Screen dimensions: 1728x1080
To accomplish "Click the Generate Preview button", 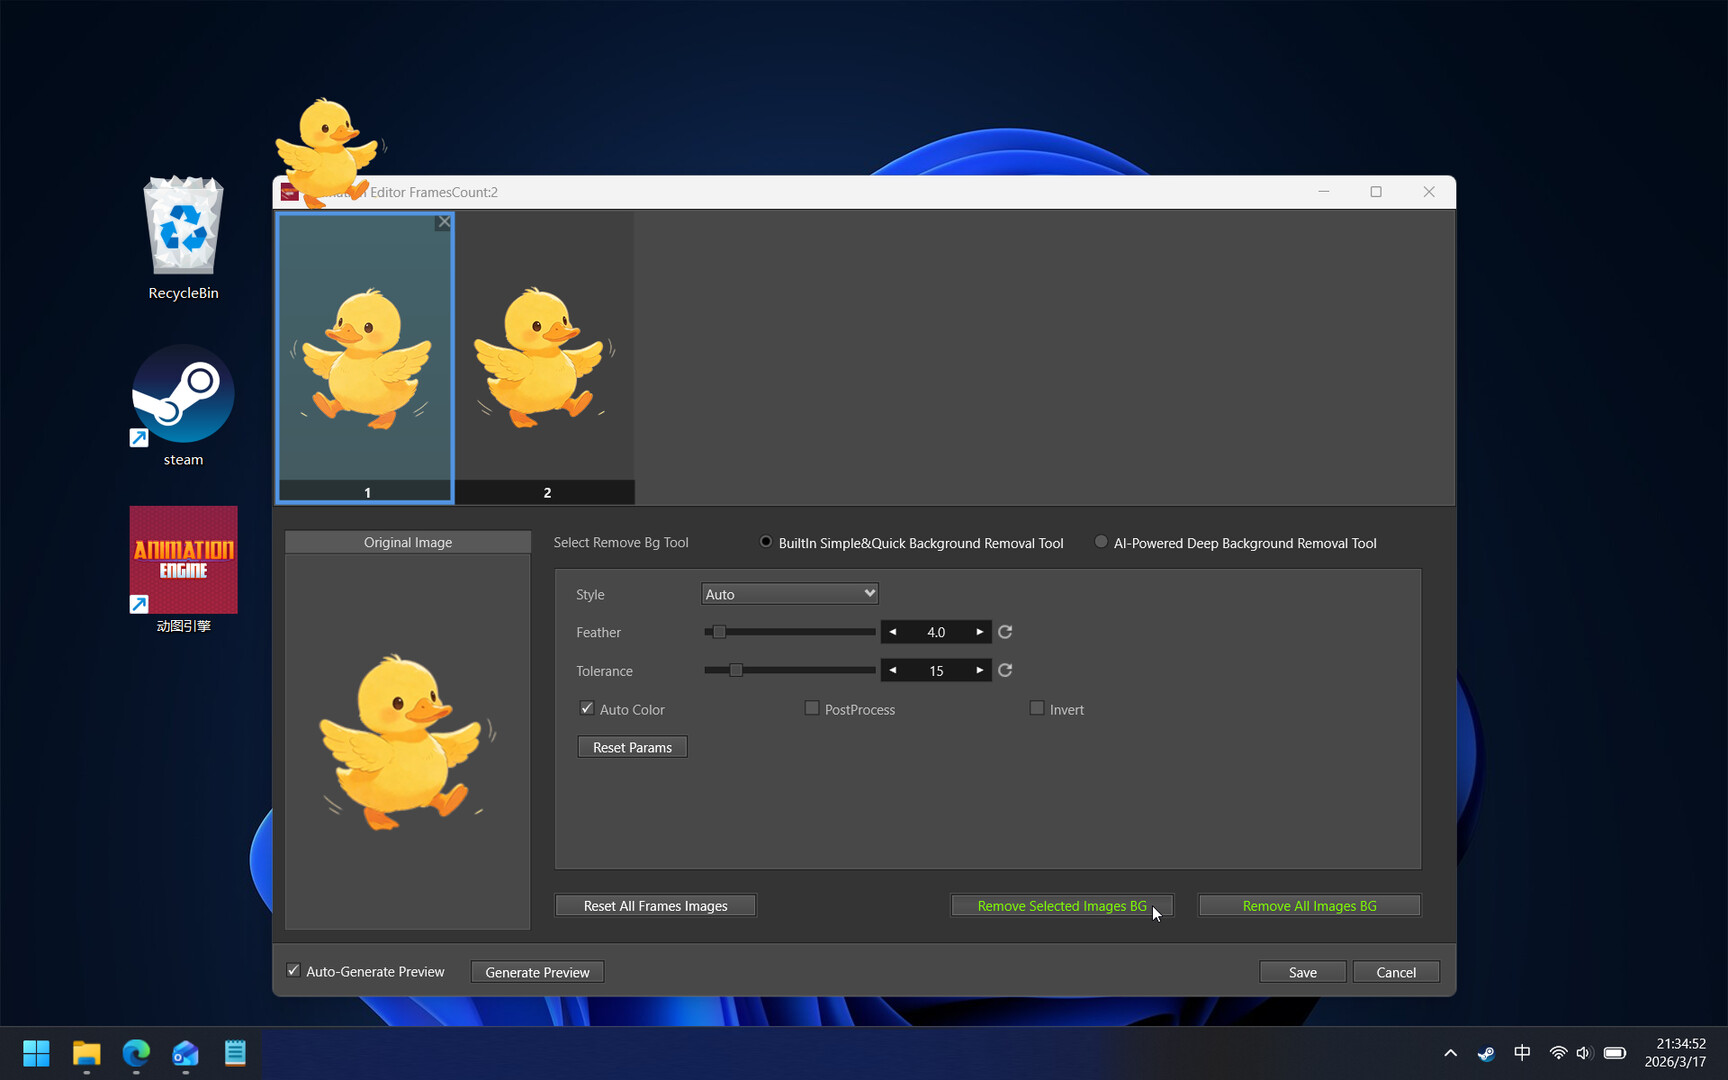I will tap(537, 971).
